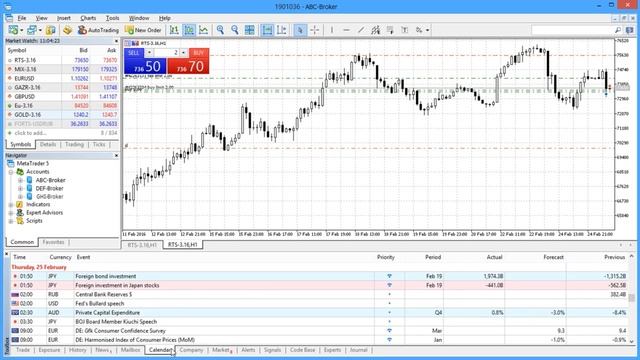Zoom in on the chart
The height and width of the screenshot is (360, 640).
[220, 30]
